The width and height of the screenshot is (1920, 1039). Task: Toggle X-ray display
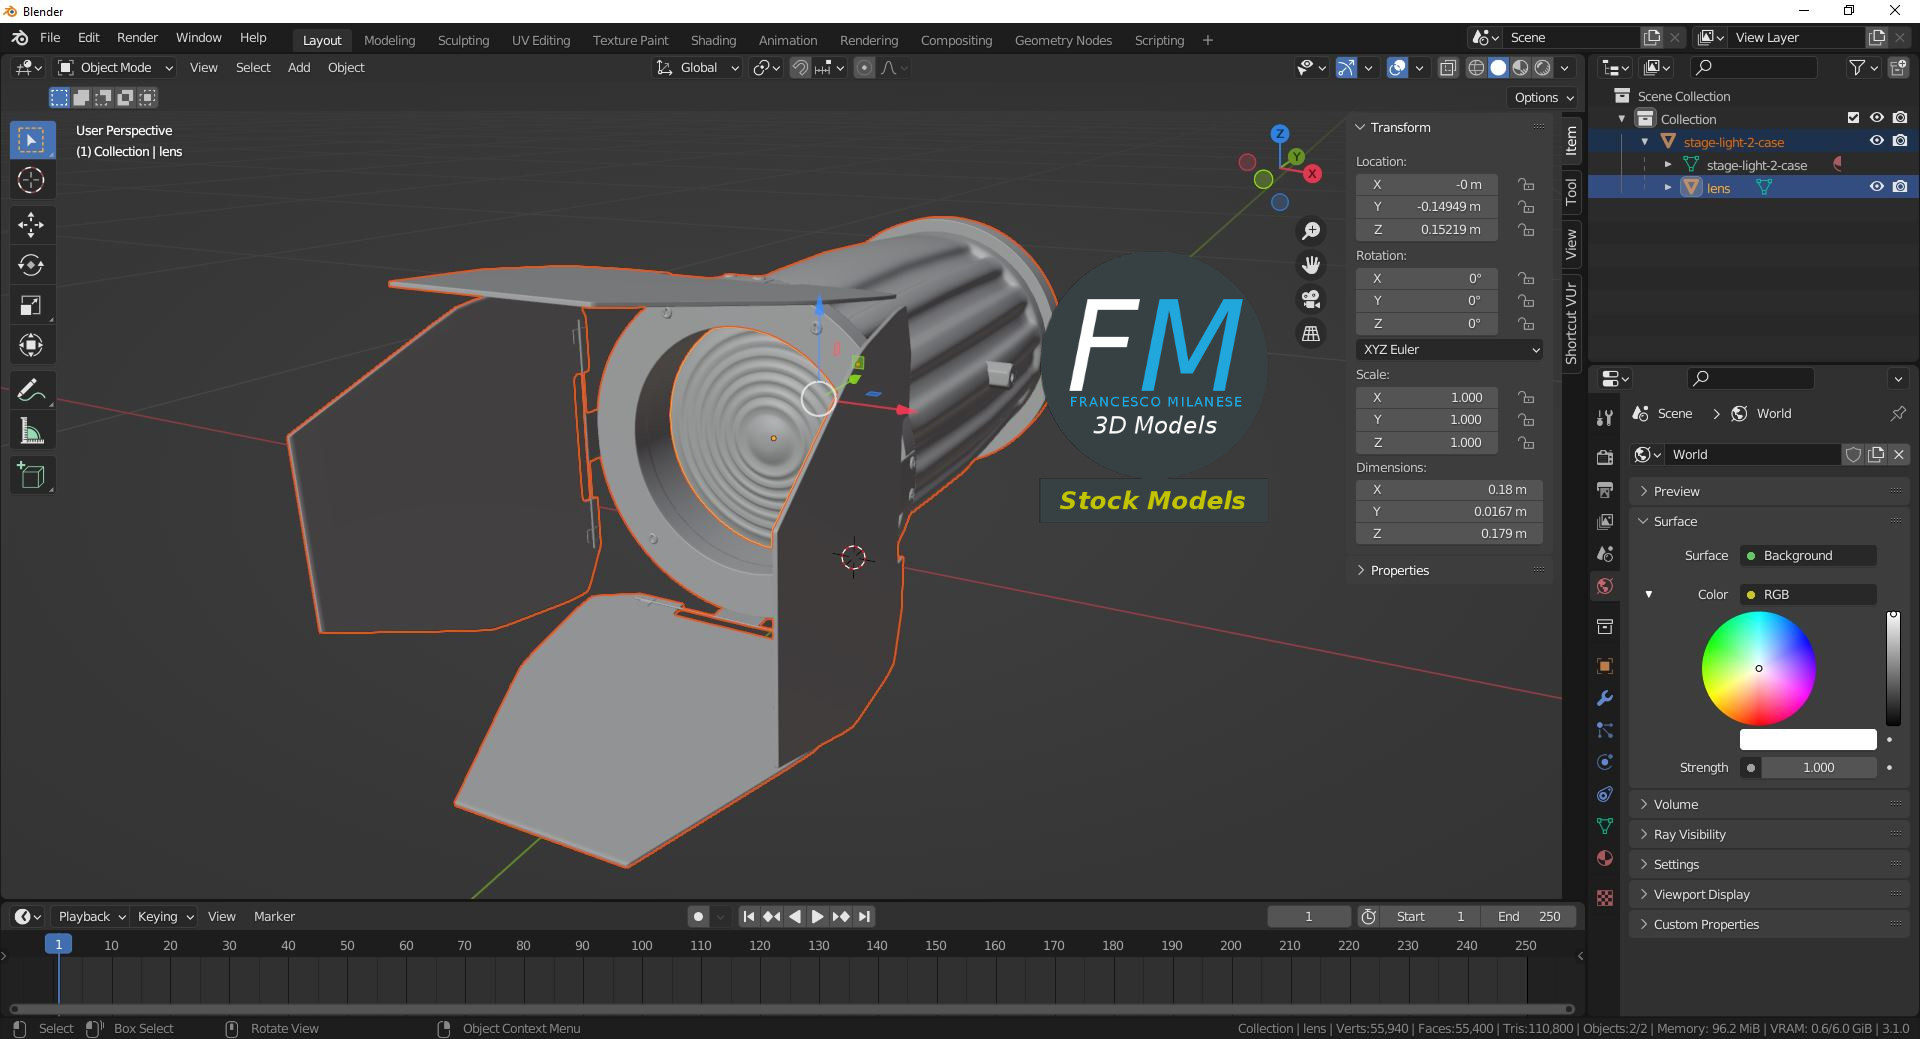click(1447, 68)
